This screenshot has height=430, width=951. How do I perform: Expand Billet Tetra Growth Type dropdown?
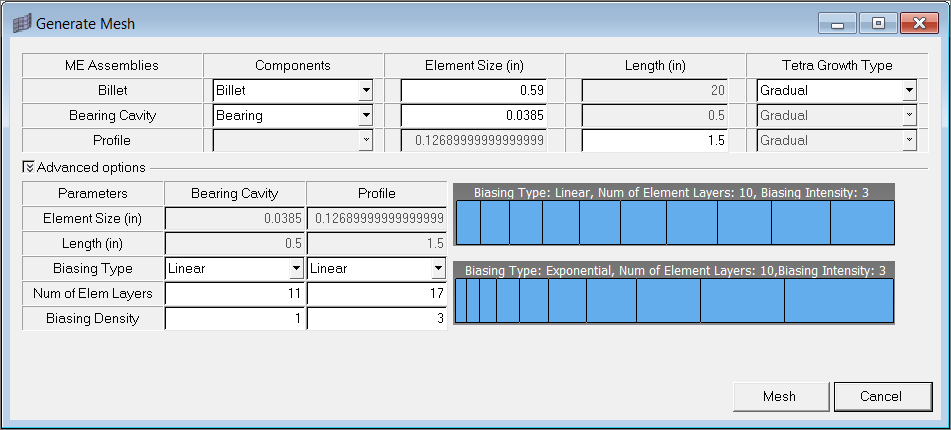point(908,90)
